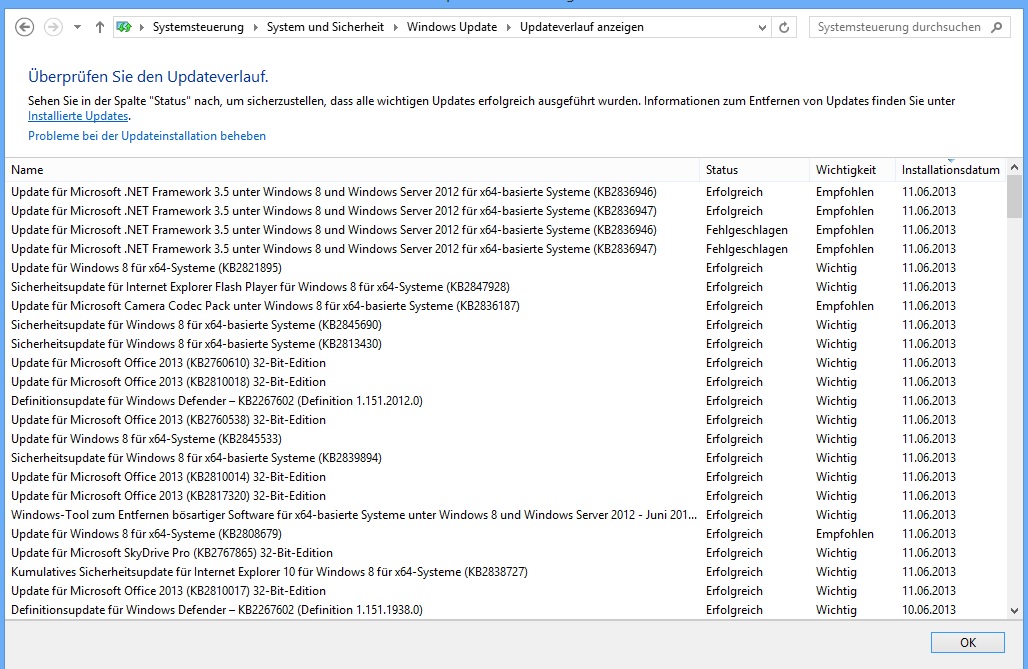Select Office 2013 KB2760538 update row

pos(505,420)
